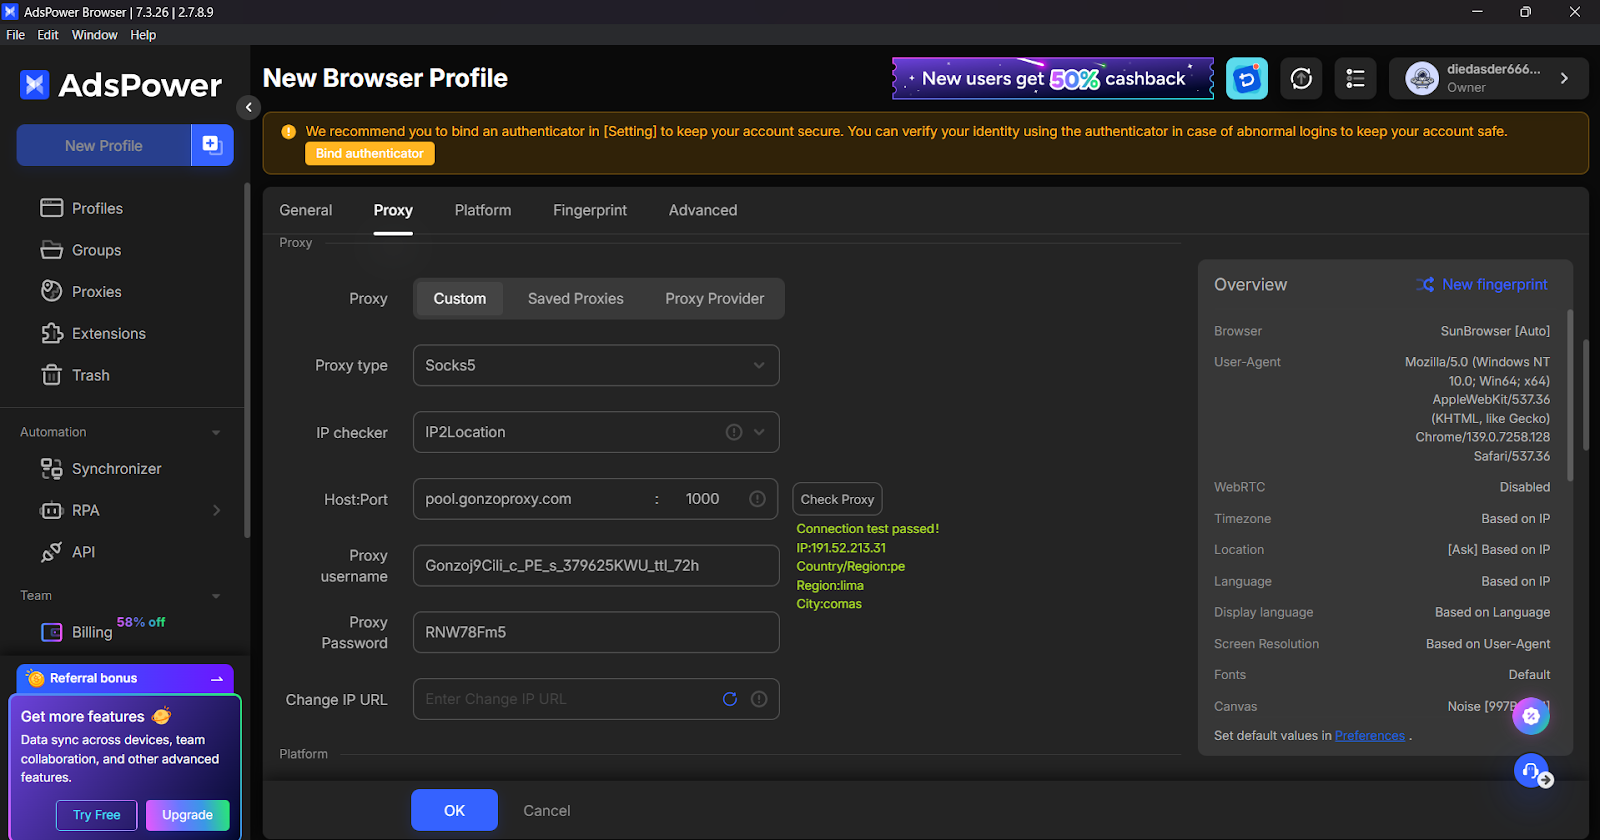Click the info icon in Change IP URL field
This screenshot has width=1600, height=840.
[759, 699]
